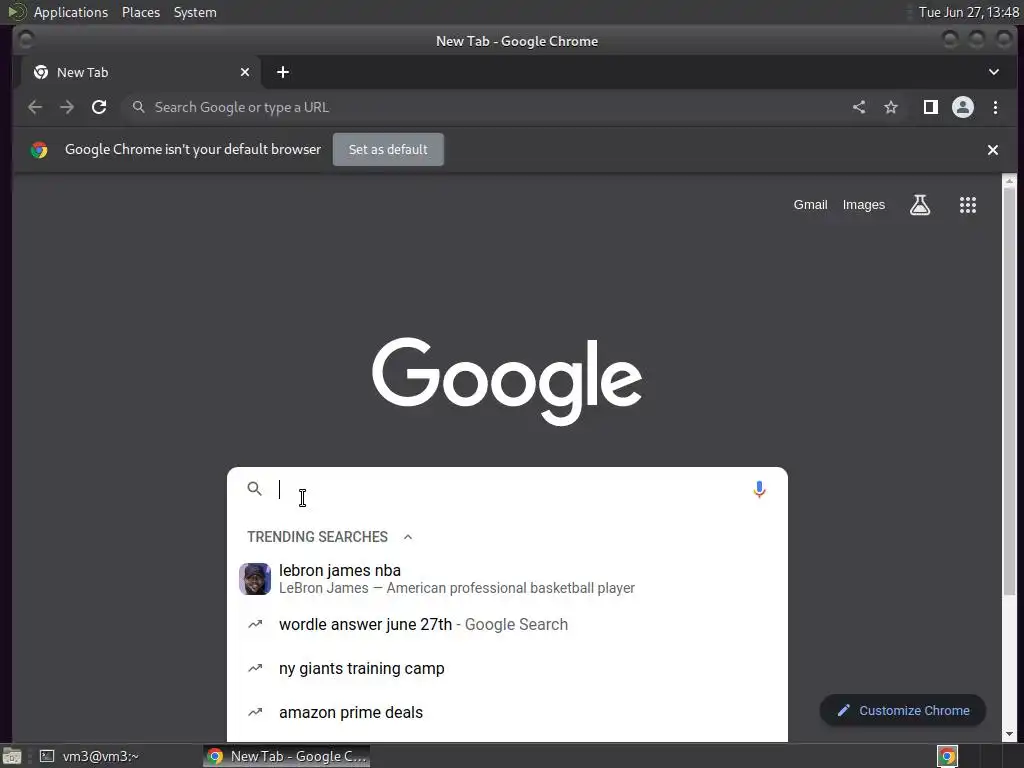Select the New Tab tab
1024x768 pixels.
[x=140, y=72]
